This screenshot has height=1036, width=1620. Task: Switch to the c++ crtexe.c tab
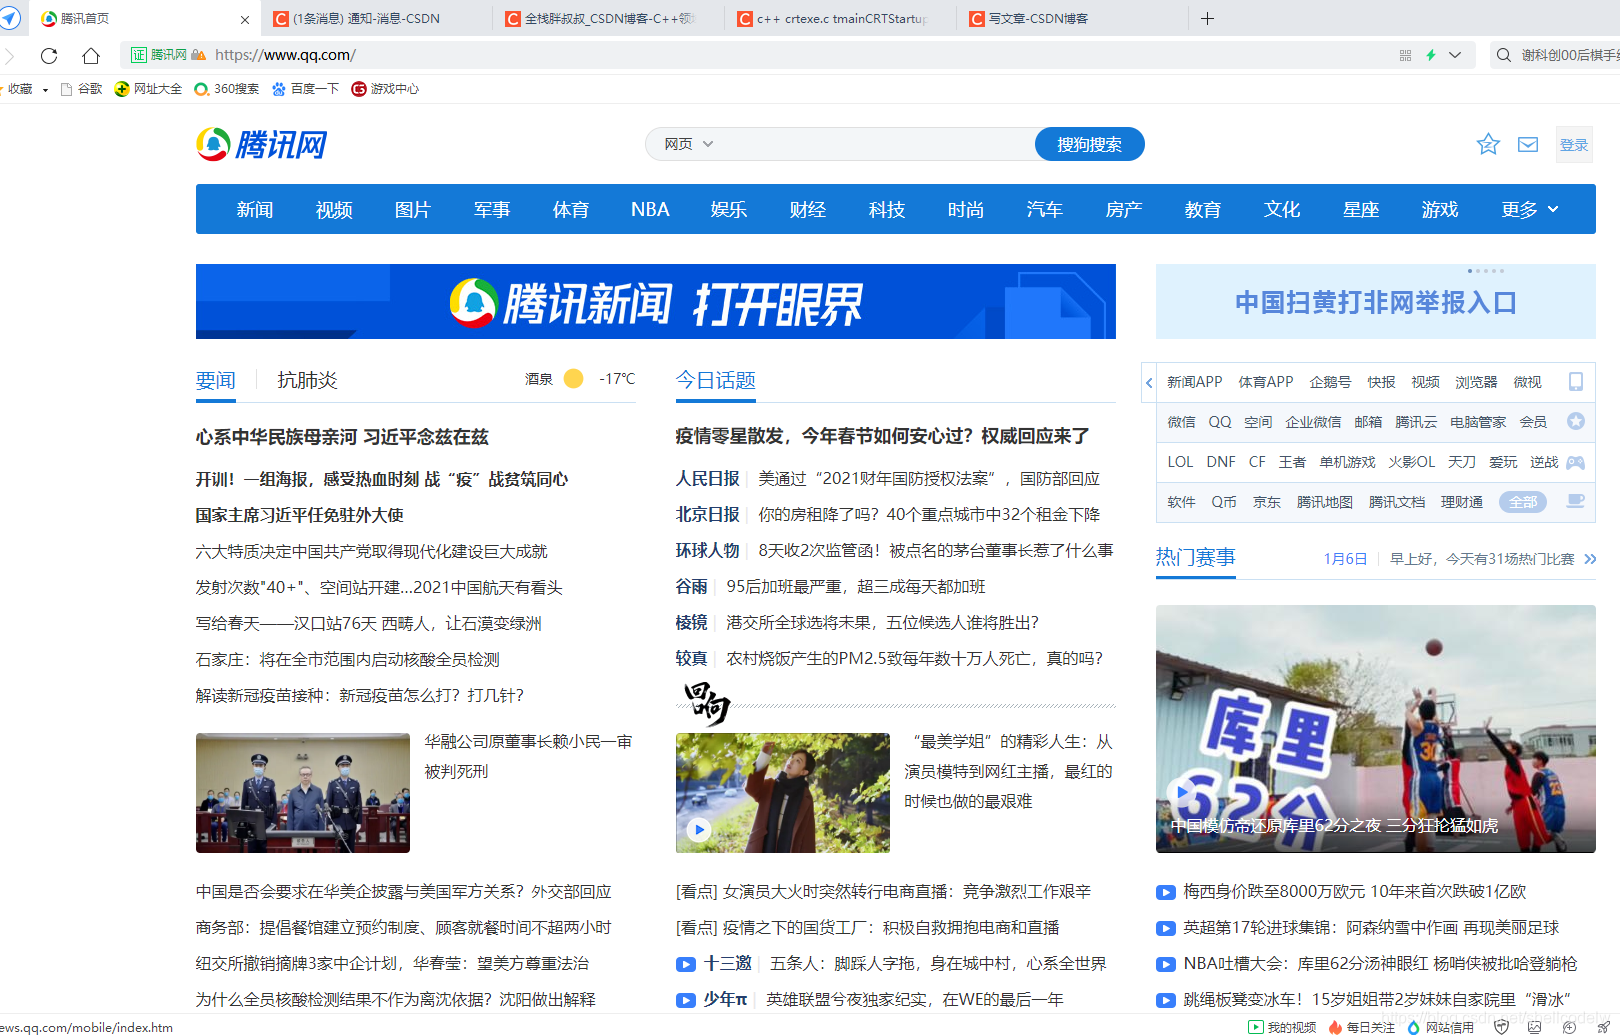(x=841, y=18)
